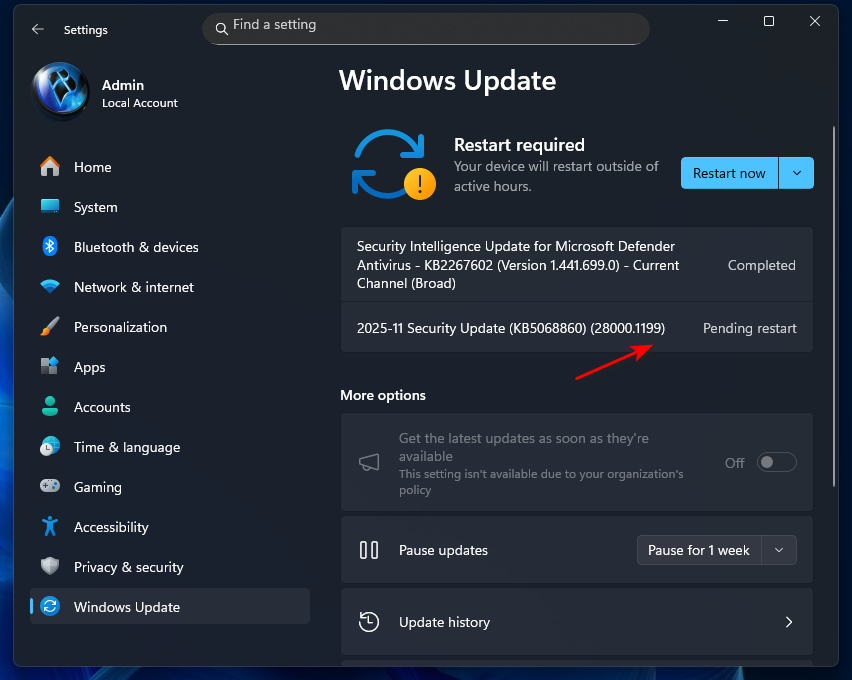Click the Completed status text
The image size is (852, 680).
point(762,265)
